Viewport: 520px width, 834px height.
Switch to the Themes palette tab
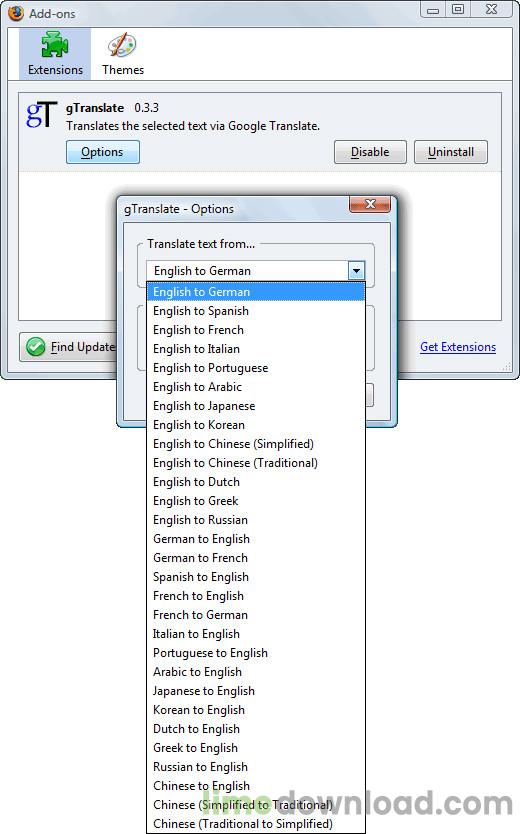point(123,54)
